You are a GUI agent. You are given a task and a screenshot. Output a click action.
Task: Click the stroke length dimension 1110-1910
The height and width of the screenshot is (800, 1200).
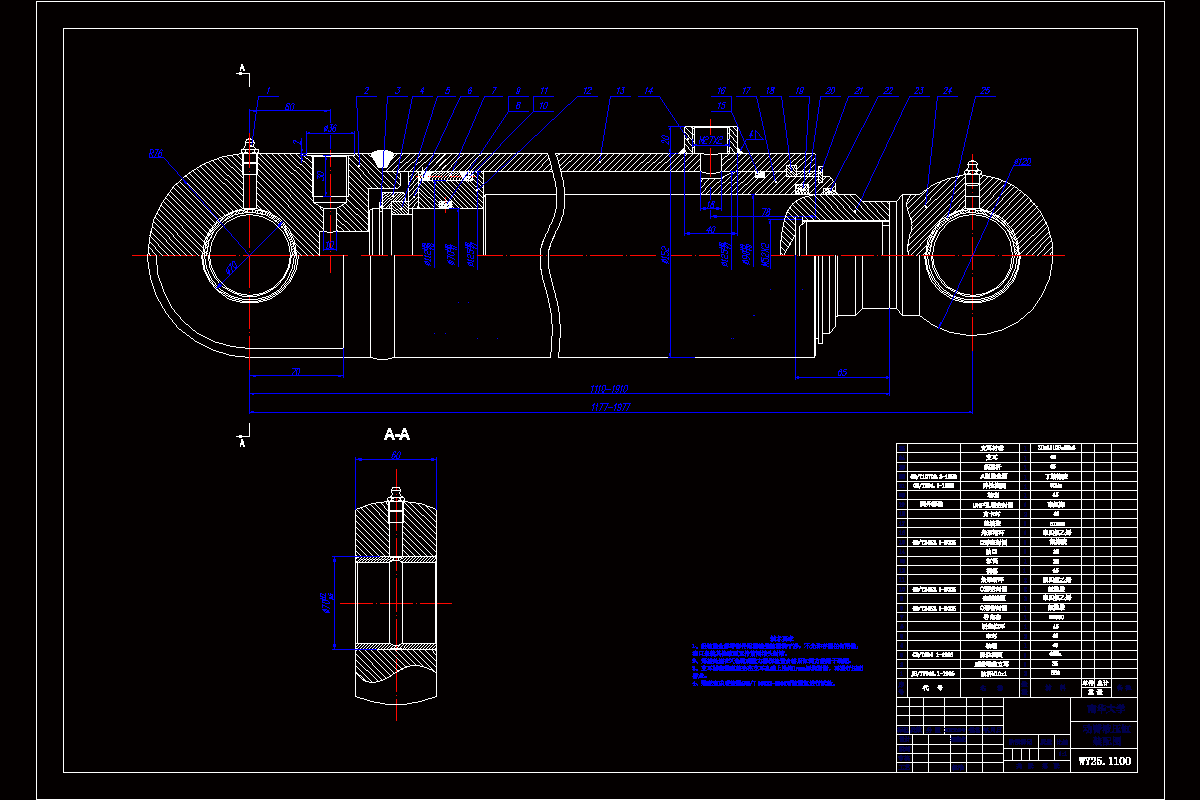[x=609, y=389]
